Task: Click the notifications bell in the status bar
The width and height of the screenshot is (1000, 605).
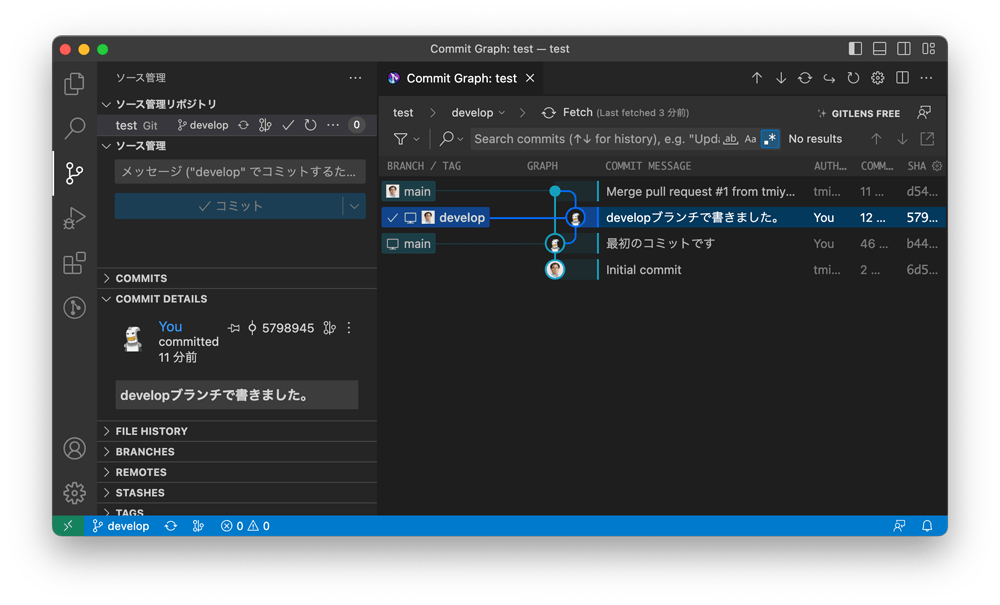Action: [x=929, y=525]
